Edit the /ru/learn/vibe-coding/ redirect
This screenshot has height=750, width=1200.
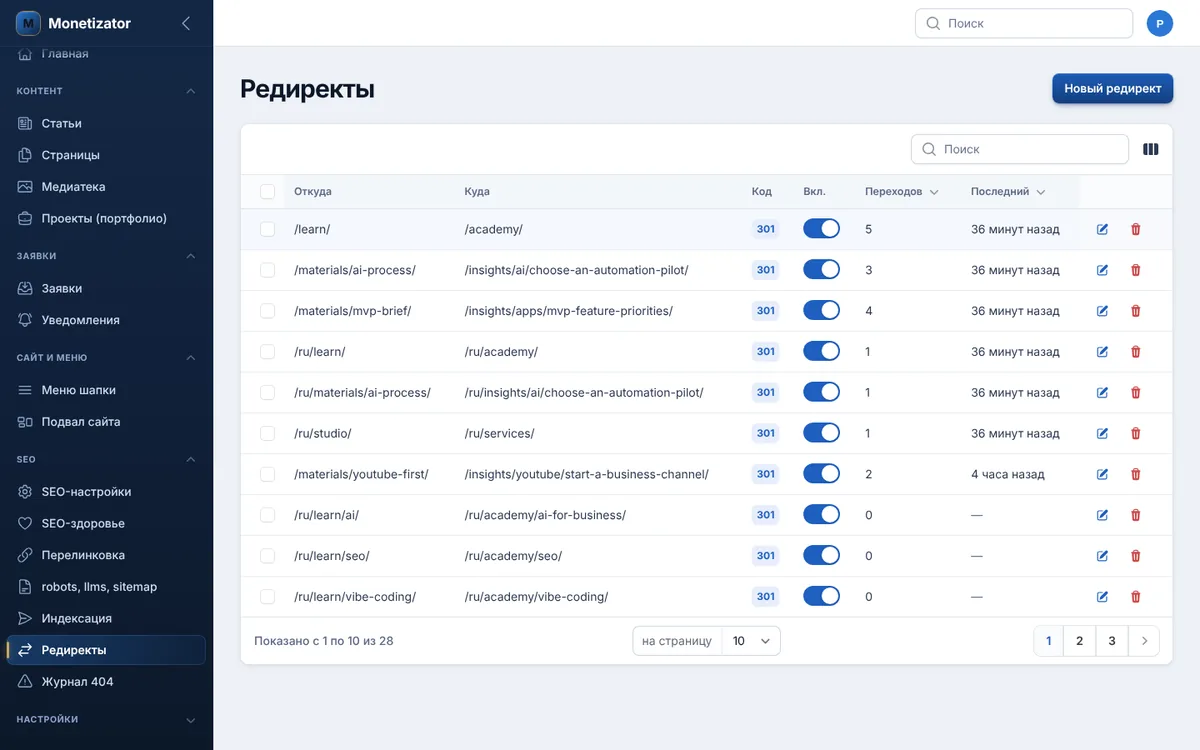(1103, 597)
